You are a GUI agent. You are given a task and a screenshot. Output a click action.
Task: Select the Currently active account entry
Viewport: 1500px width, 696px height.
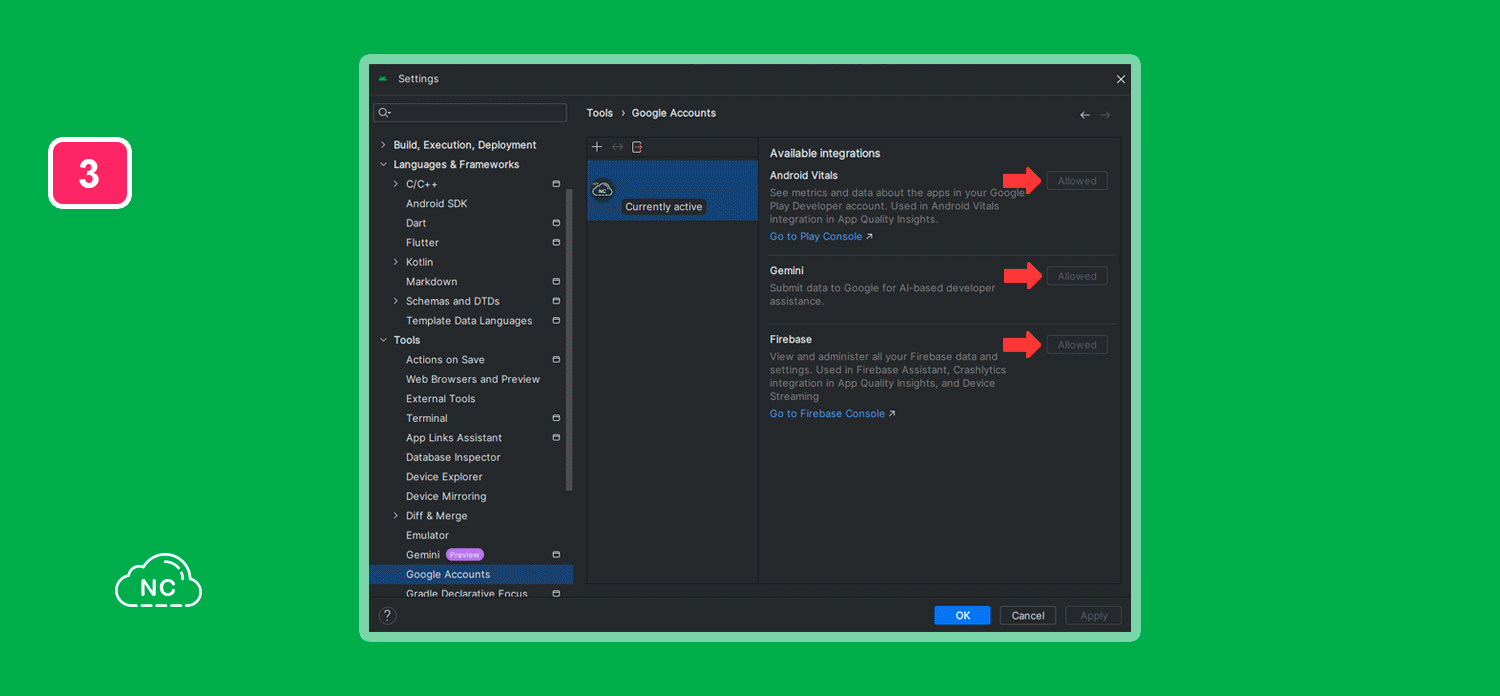point(672,190)
